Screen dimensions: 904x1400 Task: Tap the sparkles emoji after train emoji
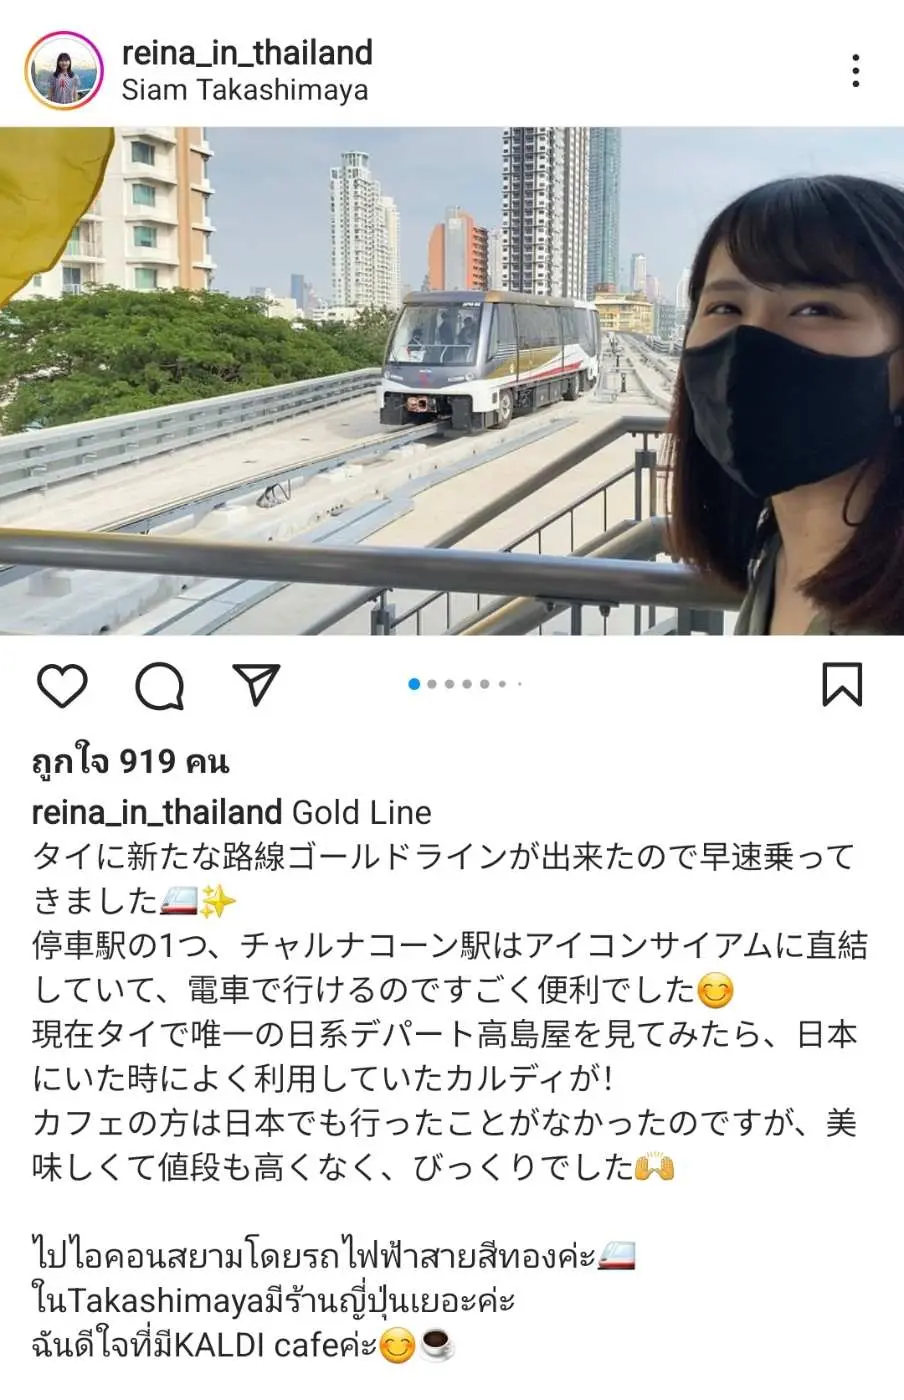point(218,901)
